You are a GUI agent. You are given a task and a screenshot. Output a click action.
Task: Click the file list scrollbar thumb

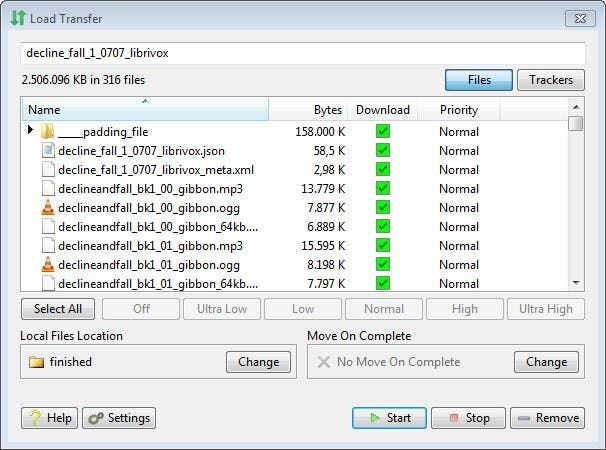576,124
